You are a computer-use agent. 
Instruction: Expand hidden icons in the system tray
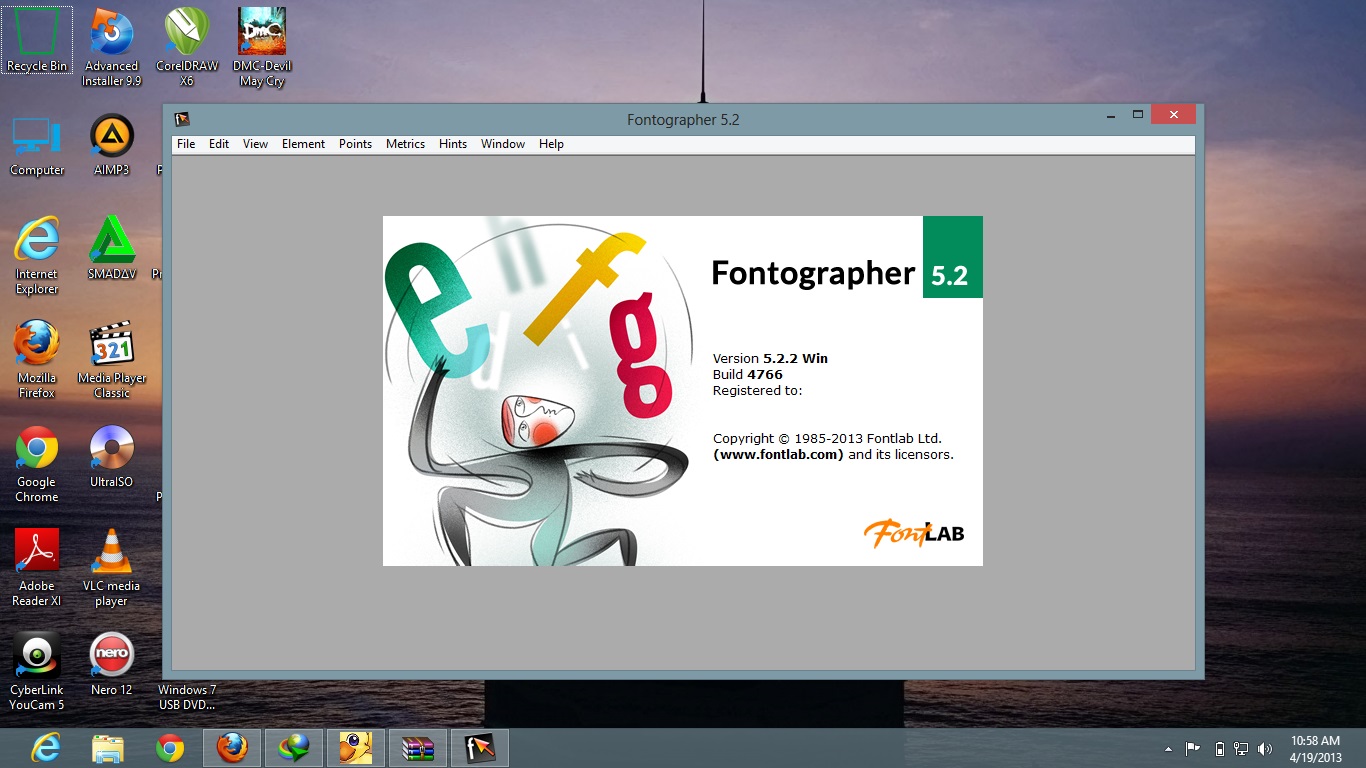(x=1168, y=747)
